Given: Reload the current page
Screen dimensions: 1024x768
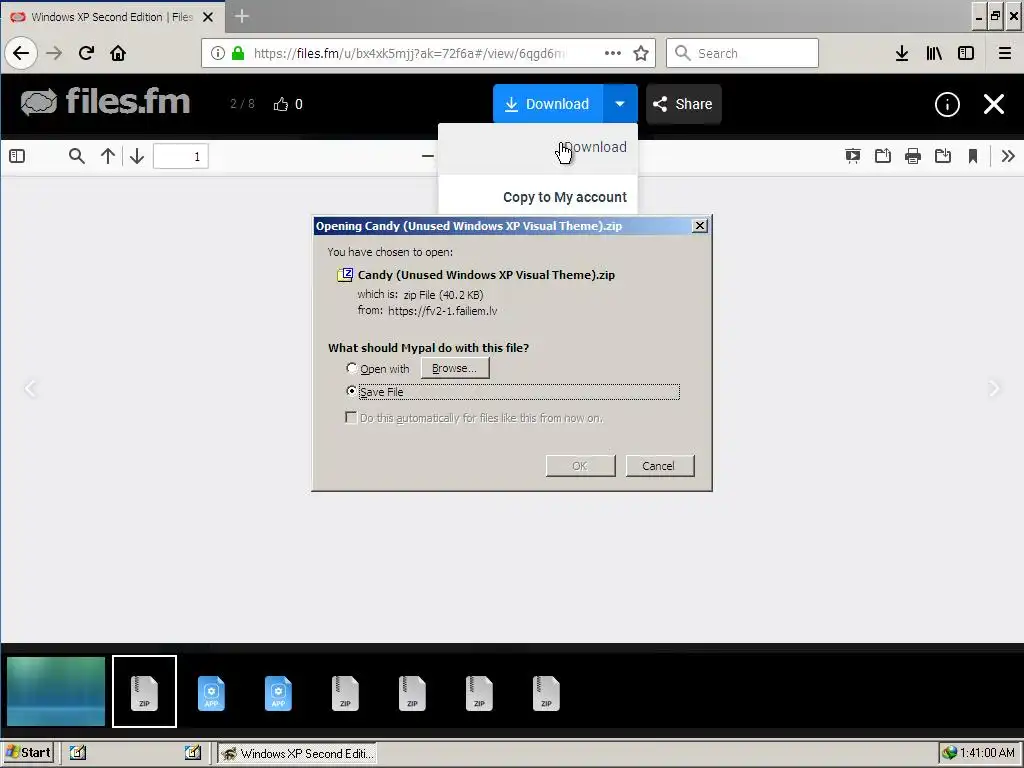Looking at the screenshot, I should pos(86,53).
